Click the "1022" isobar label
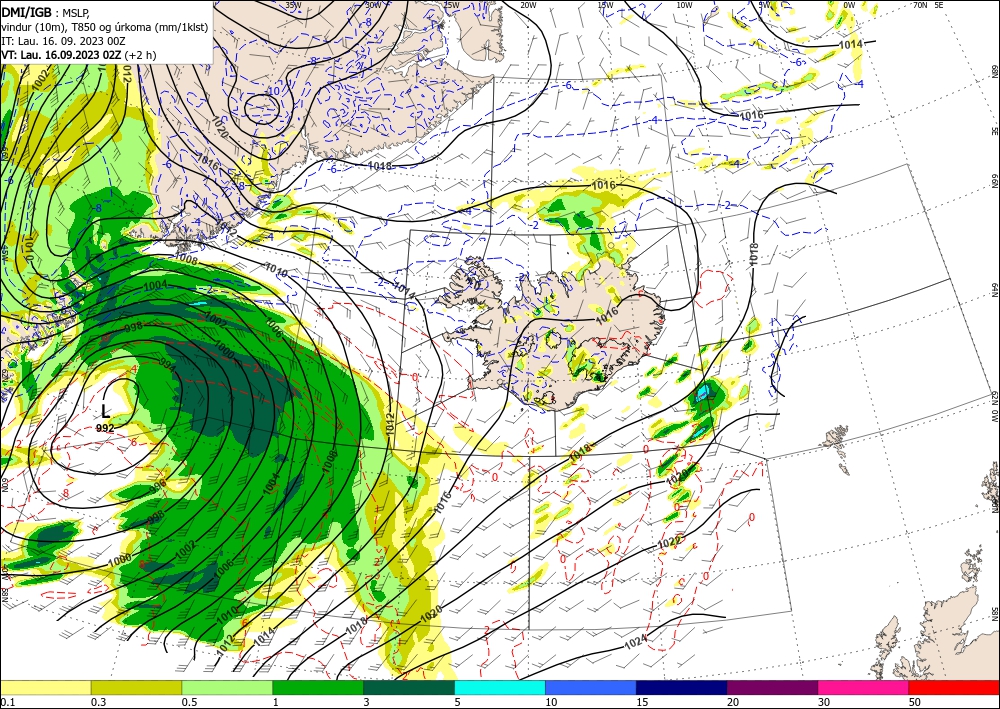 tap(668, 543)
